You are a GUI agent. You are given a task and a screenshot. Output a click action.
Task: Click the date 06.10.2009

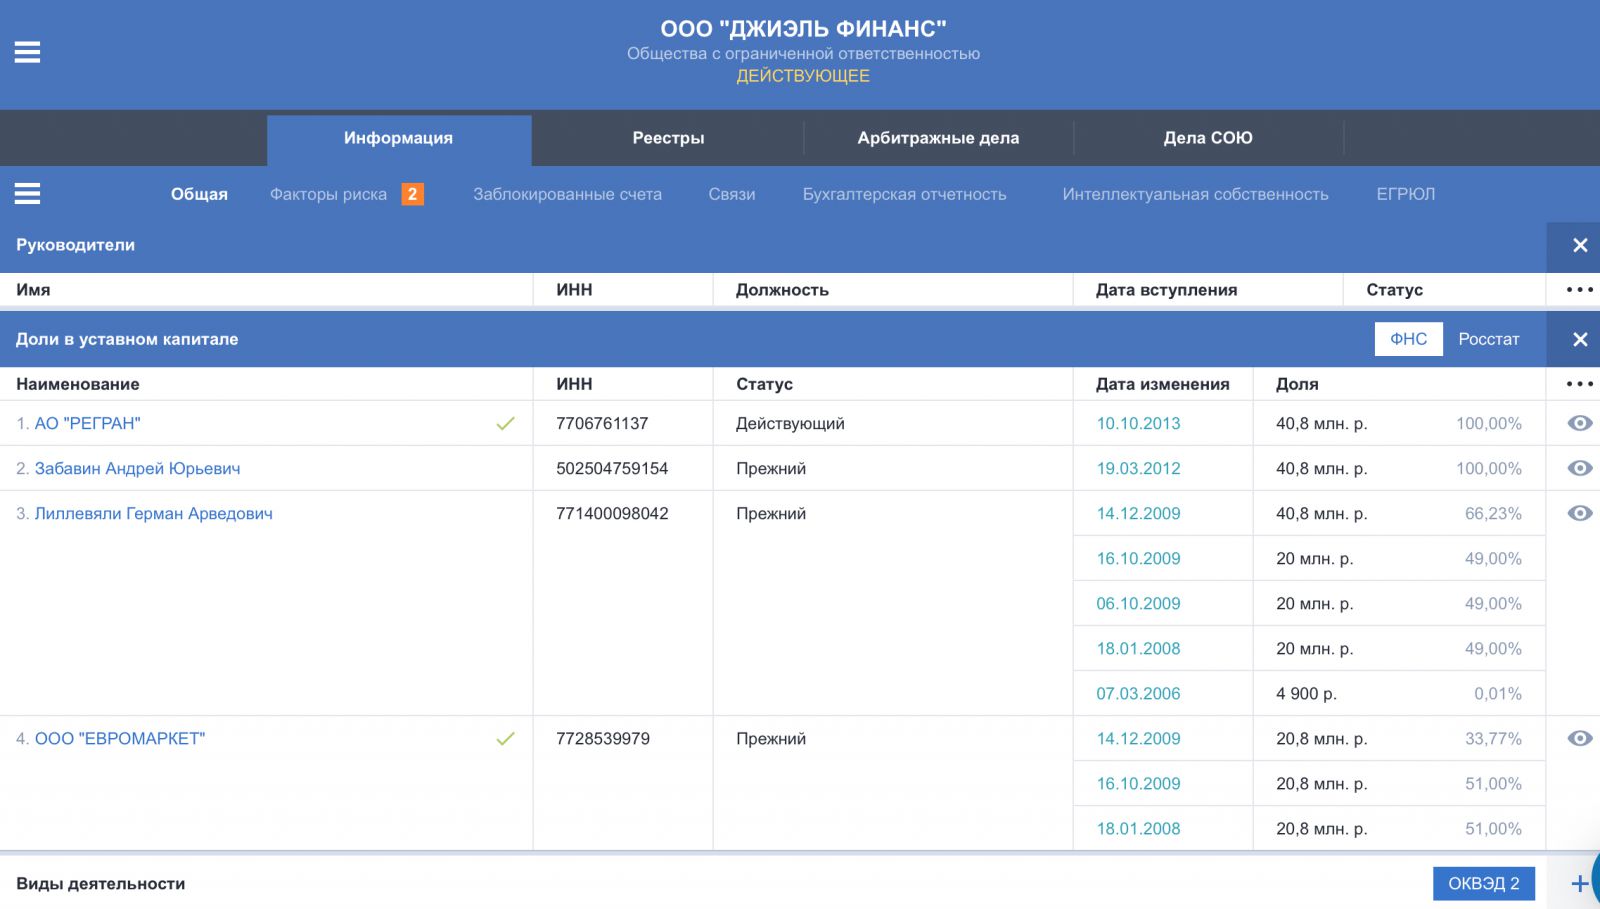click(x=1138, y=603)
